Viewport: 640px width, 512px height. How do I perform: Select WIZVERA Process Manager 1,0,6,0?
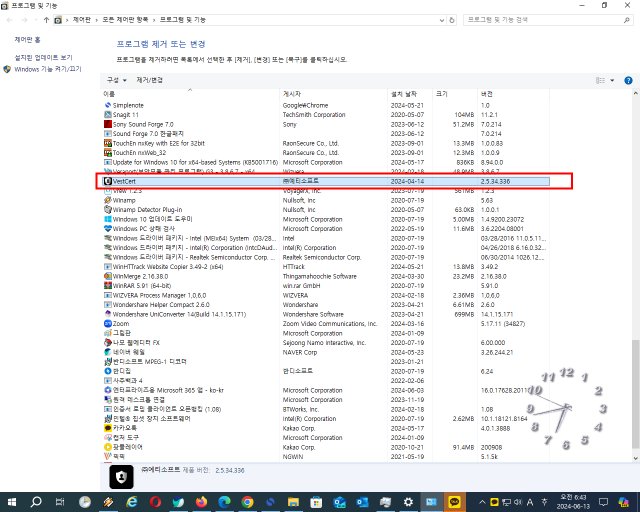tap(324, 295)
